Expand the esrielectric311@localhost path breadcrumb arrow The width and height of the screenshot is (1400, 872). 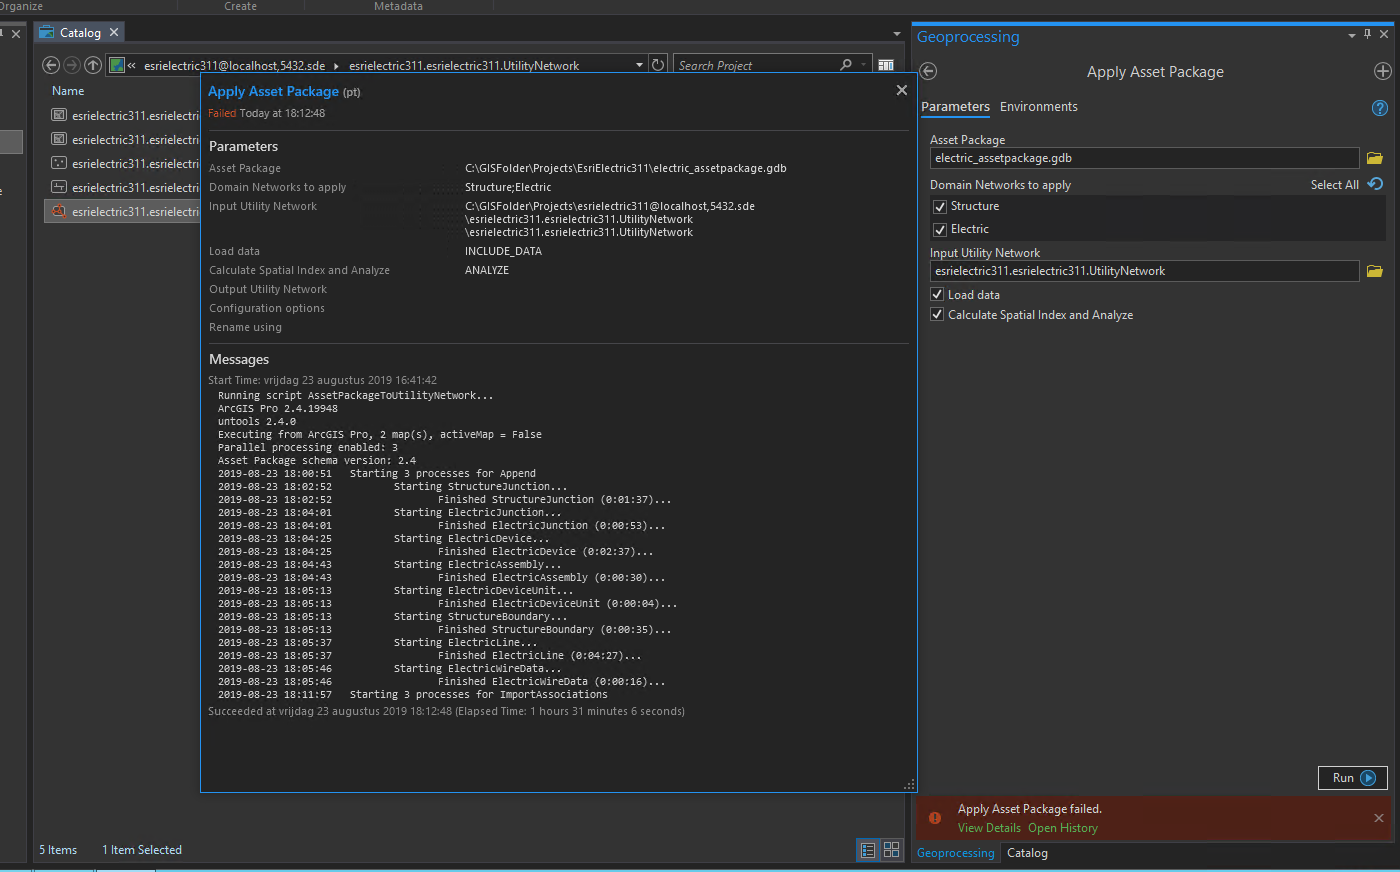(336, 66)
